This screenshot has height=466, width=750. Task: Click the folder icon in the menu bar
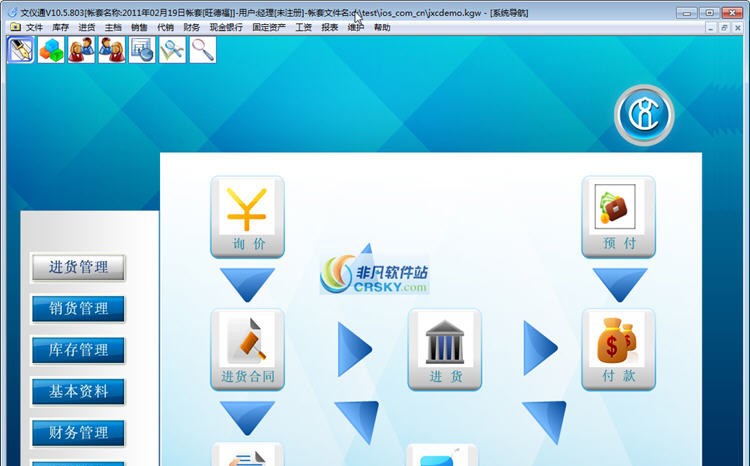(x=15, y=27)
